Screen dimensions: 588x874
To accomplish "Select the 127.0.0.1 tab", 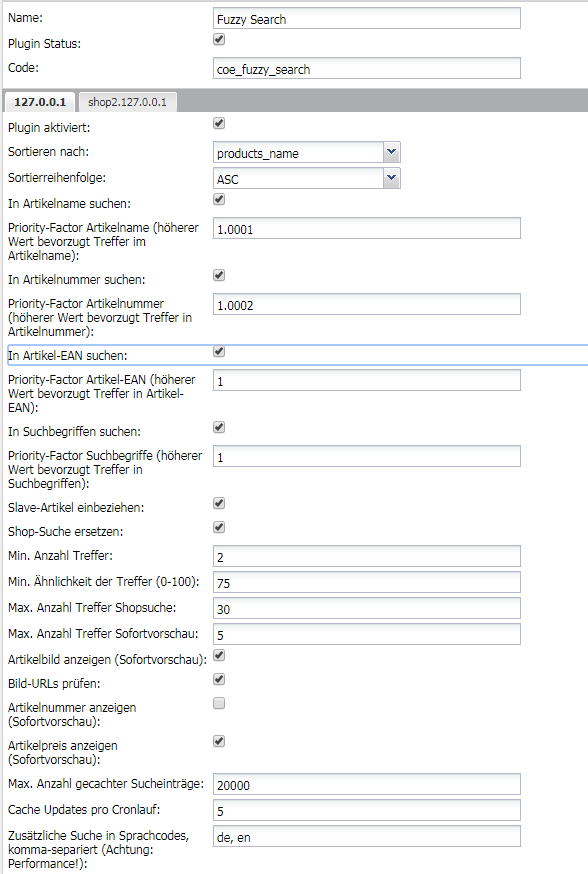I will pyautogui.click(x=40, y=102).
